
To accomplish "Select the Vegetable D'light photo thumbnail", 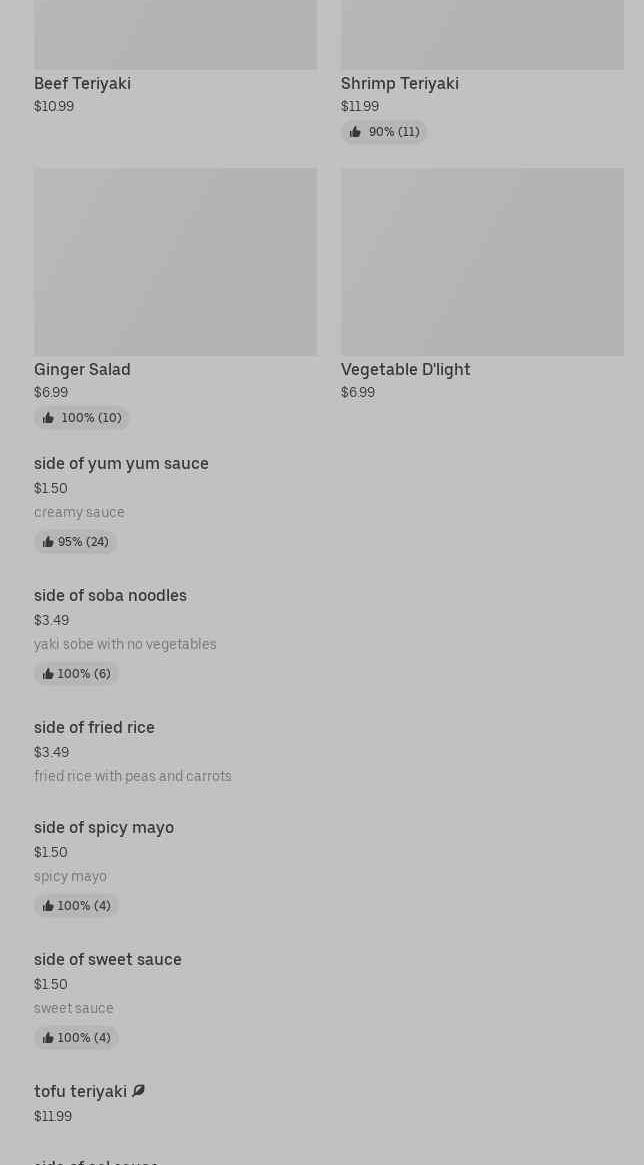I will 482,261.
